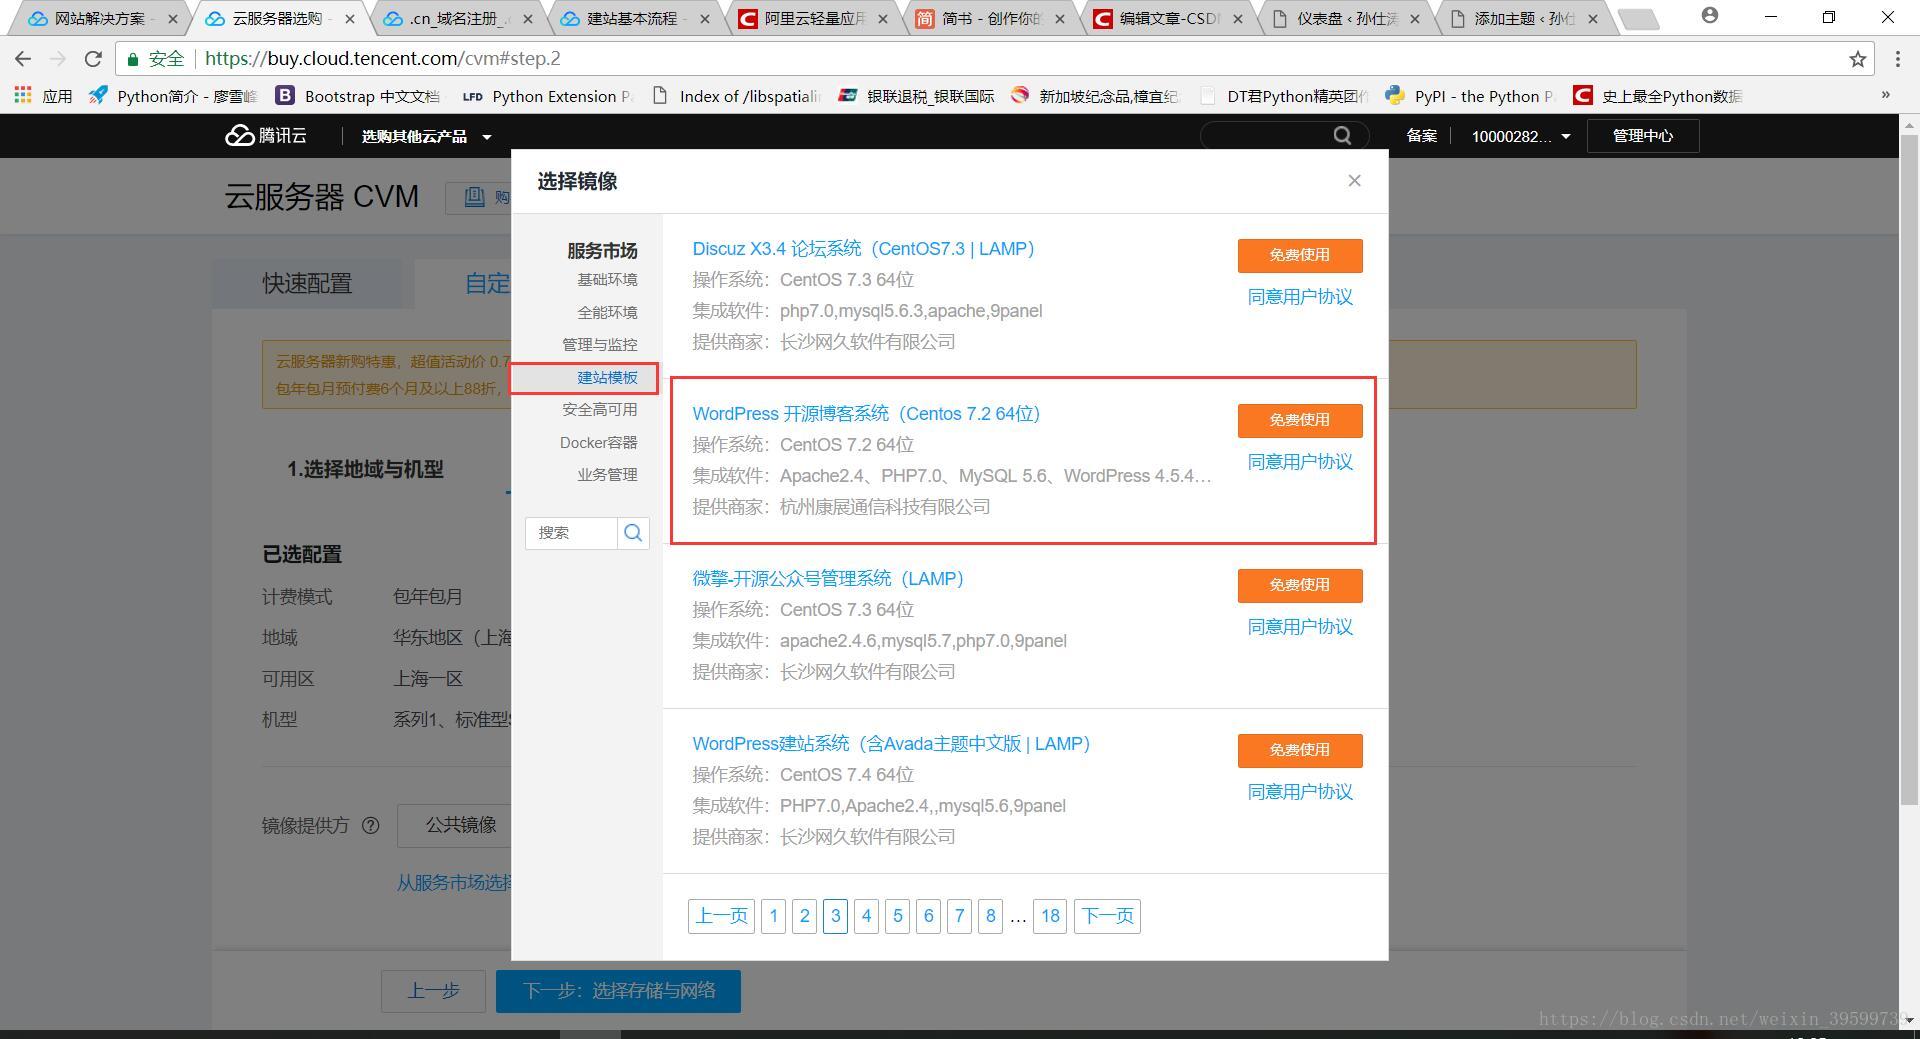Click the secure lock icon in address bar
Viewport: 1920px width, 1039px height.
(132, 59)
